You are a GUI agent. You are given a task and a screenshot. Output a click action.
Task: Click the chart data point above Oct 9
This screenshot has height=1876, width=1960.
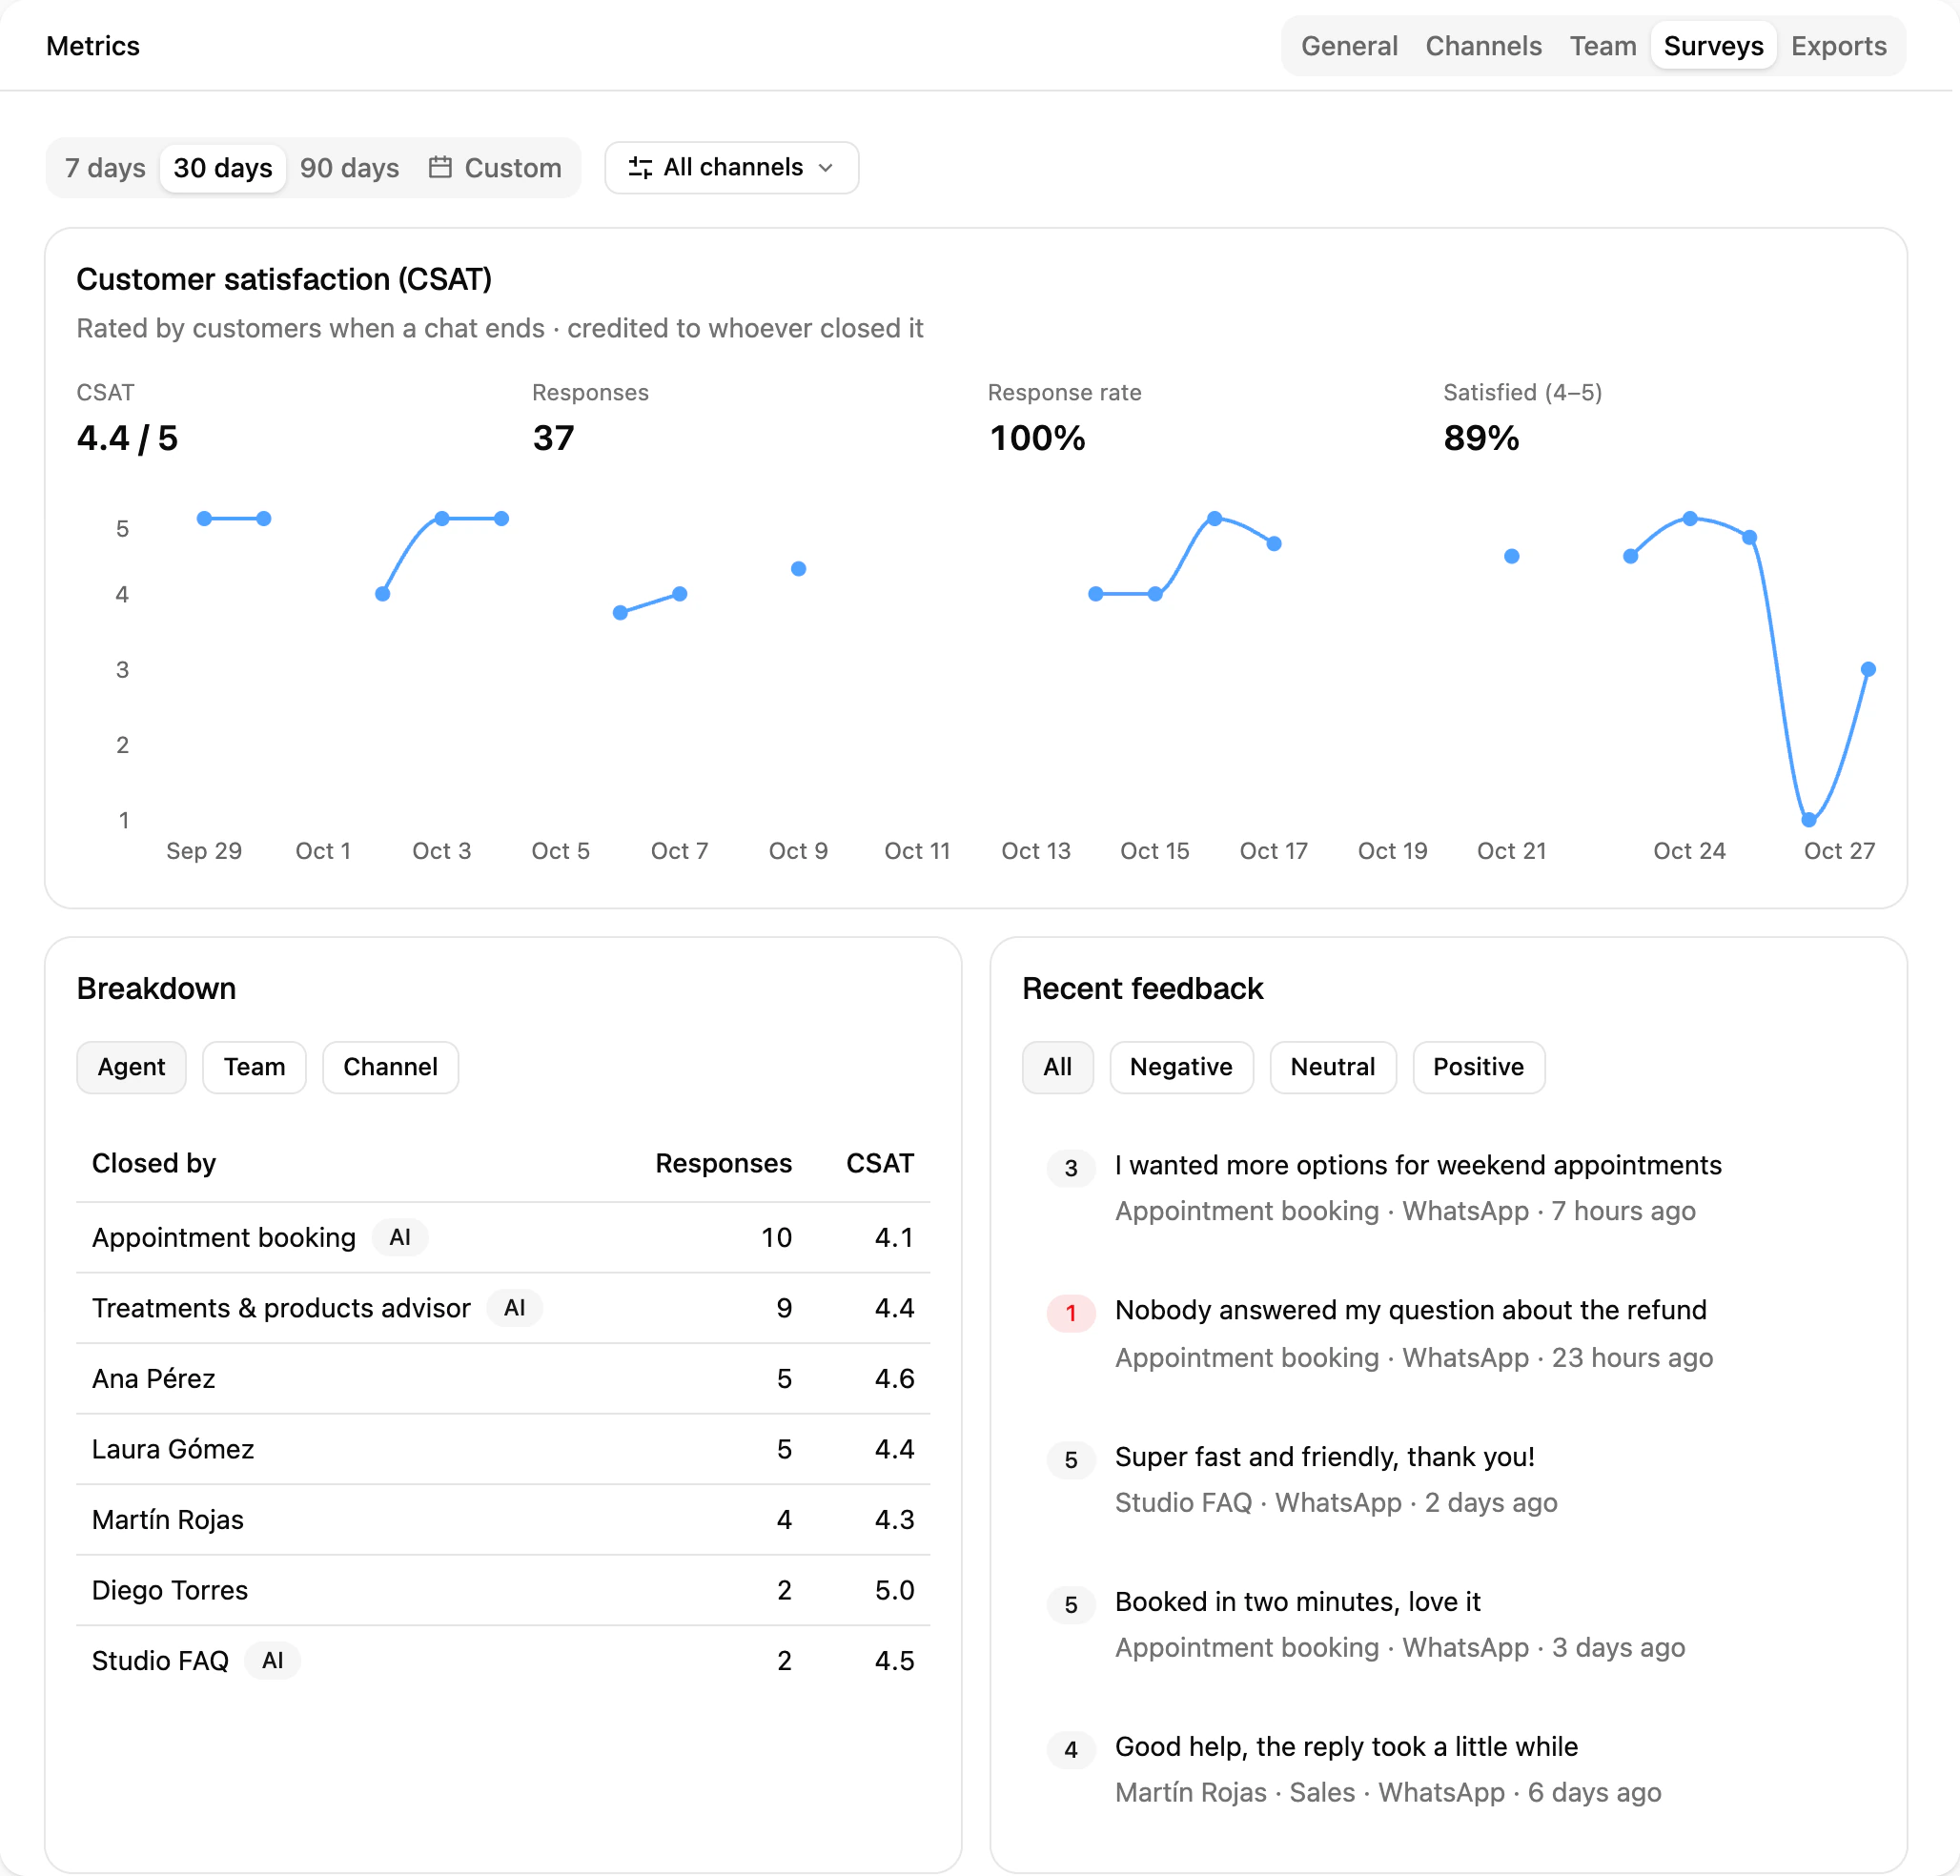point(798,569)
